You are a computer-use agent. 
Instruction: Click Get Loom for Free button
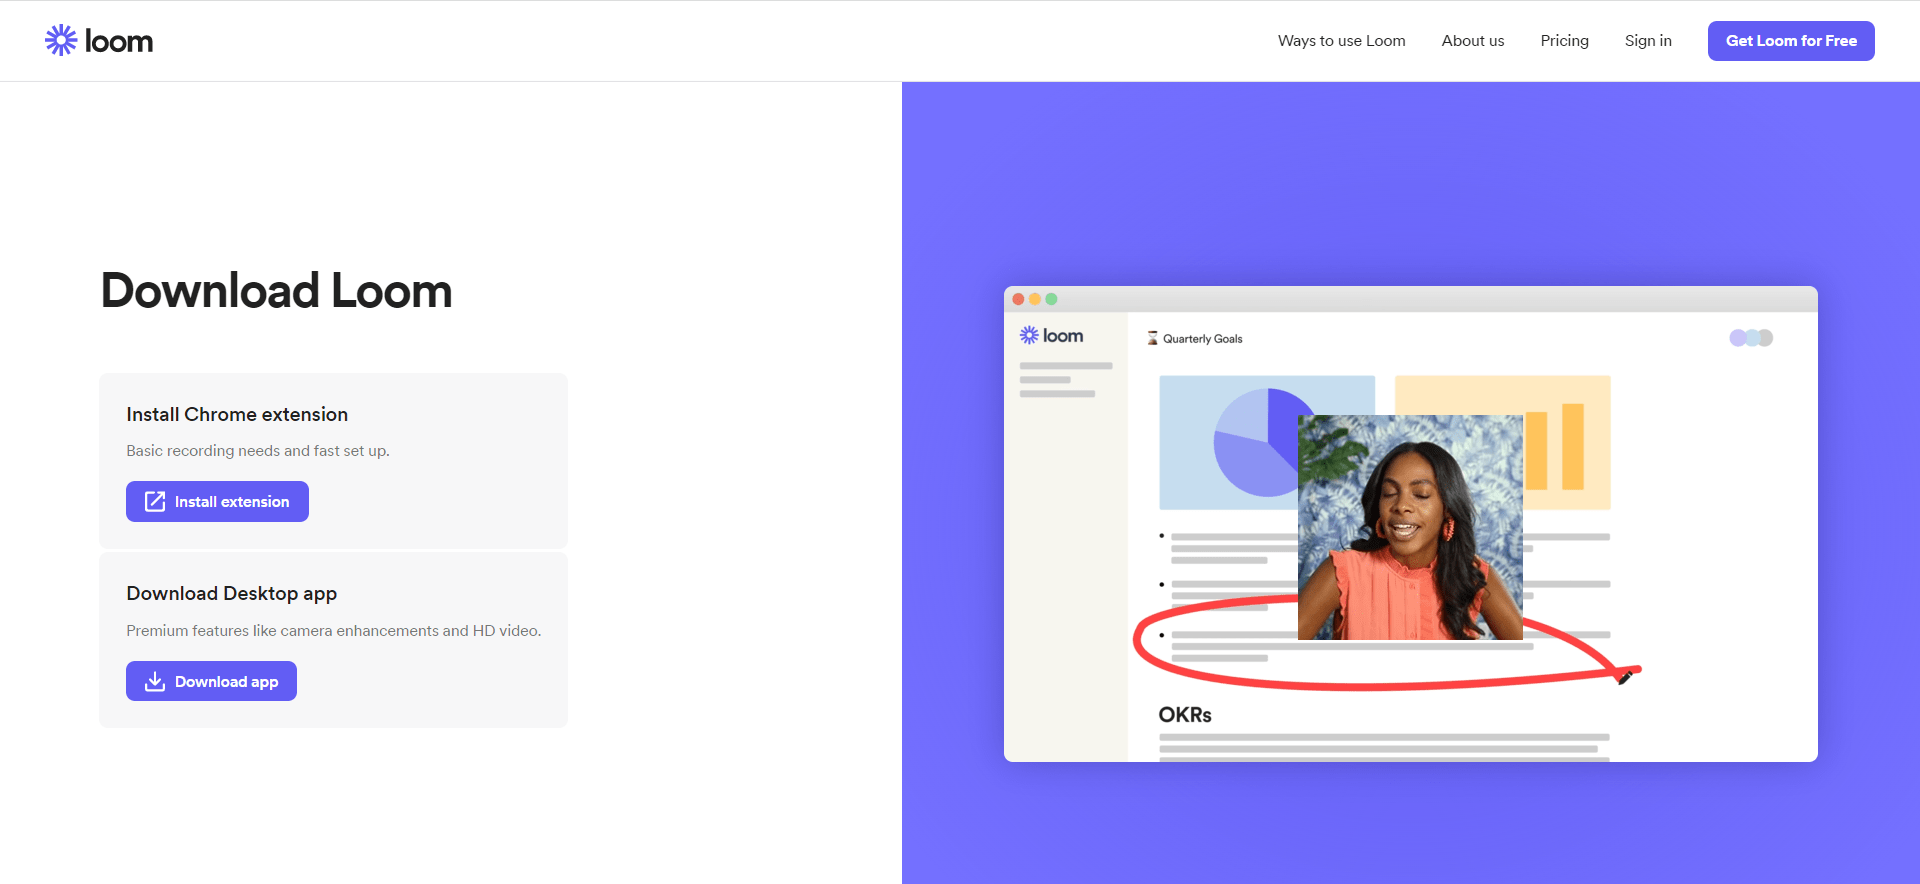tap(1790, 41)
